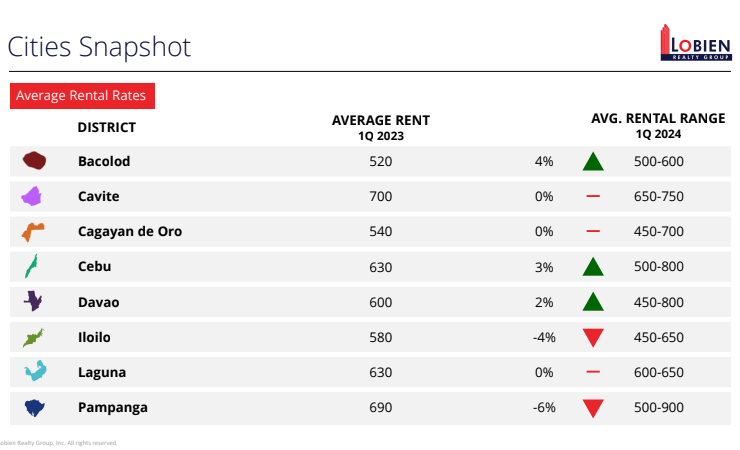Click the AVERAGE RENT 1Q 2023 header

[380, 127]
